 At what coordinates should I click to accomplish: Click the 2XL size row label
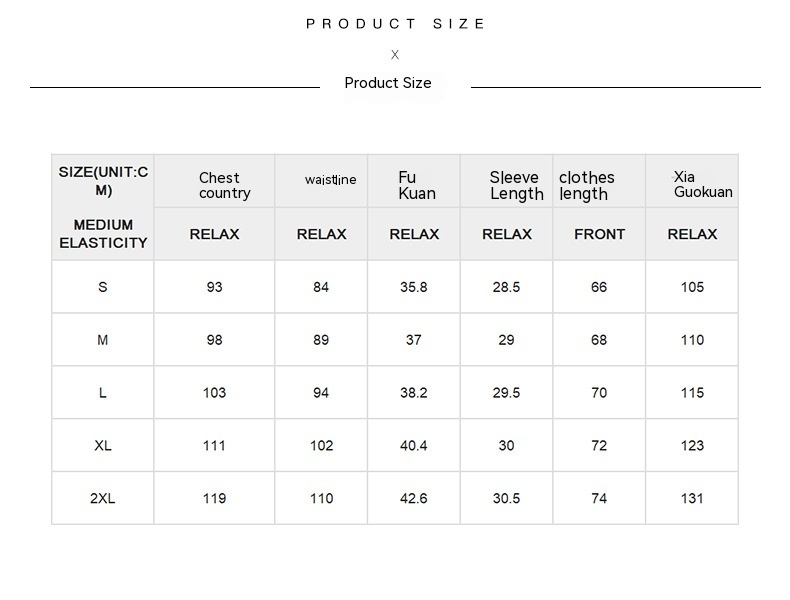103,499
